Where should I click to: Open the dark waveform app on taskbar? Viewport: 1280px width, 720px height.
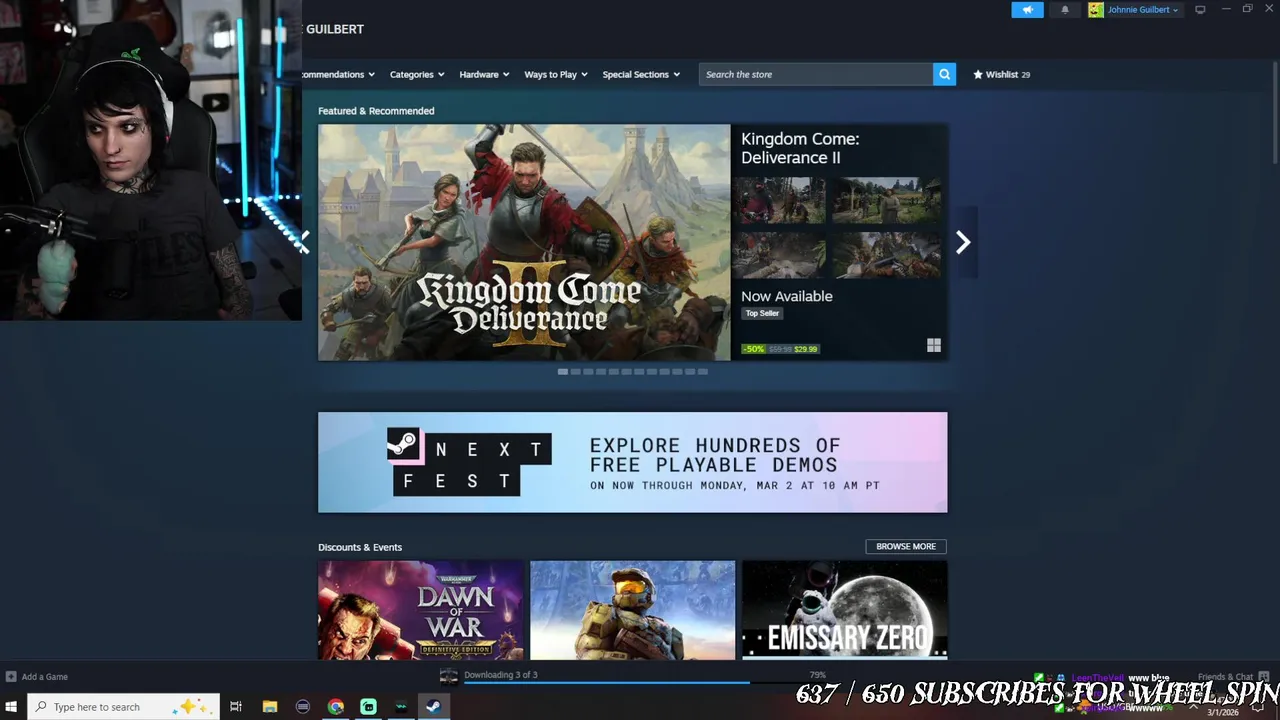pyautogui.click(x=401, y=707)
